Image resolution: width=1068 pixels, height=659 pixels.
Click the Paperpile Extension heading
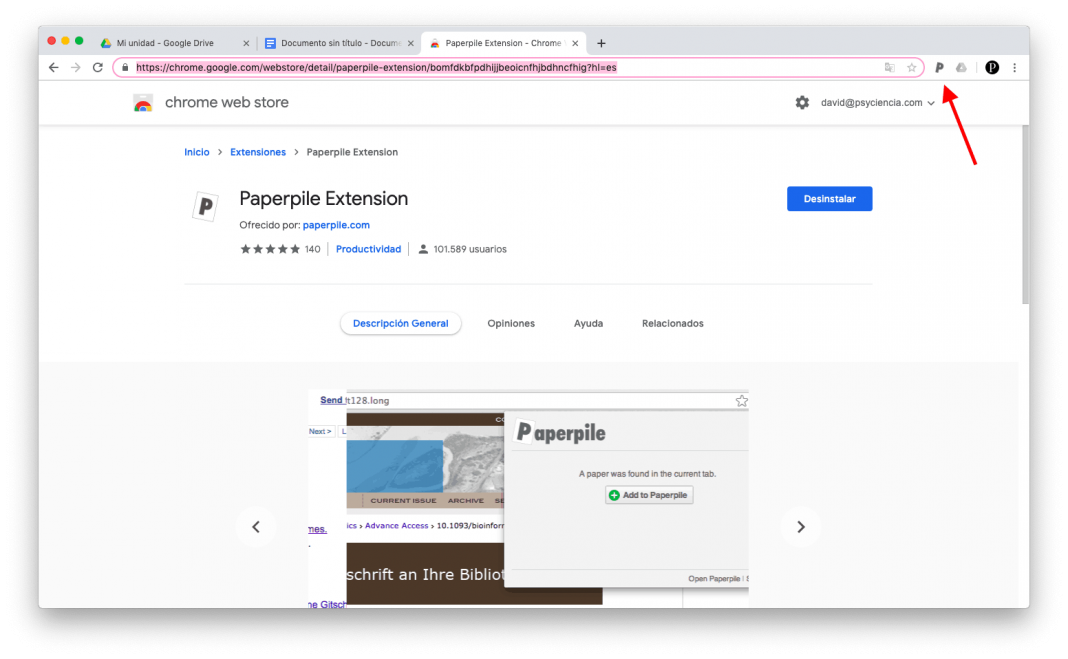(x=324, y=199)
